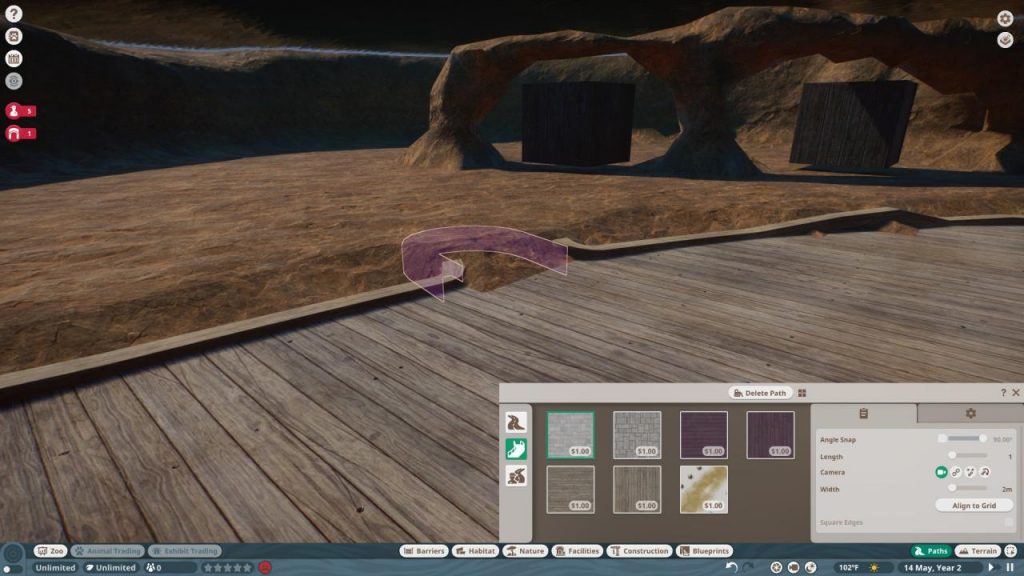The width and height of the screenshot is (1024, 576).
Task: Open the Construction menu
Action: pos(641,550)
